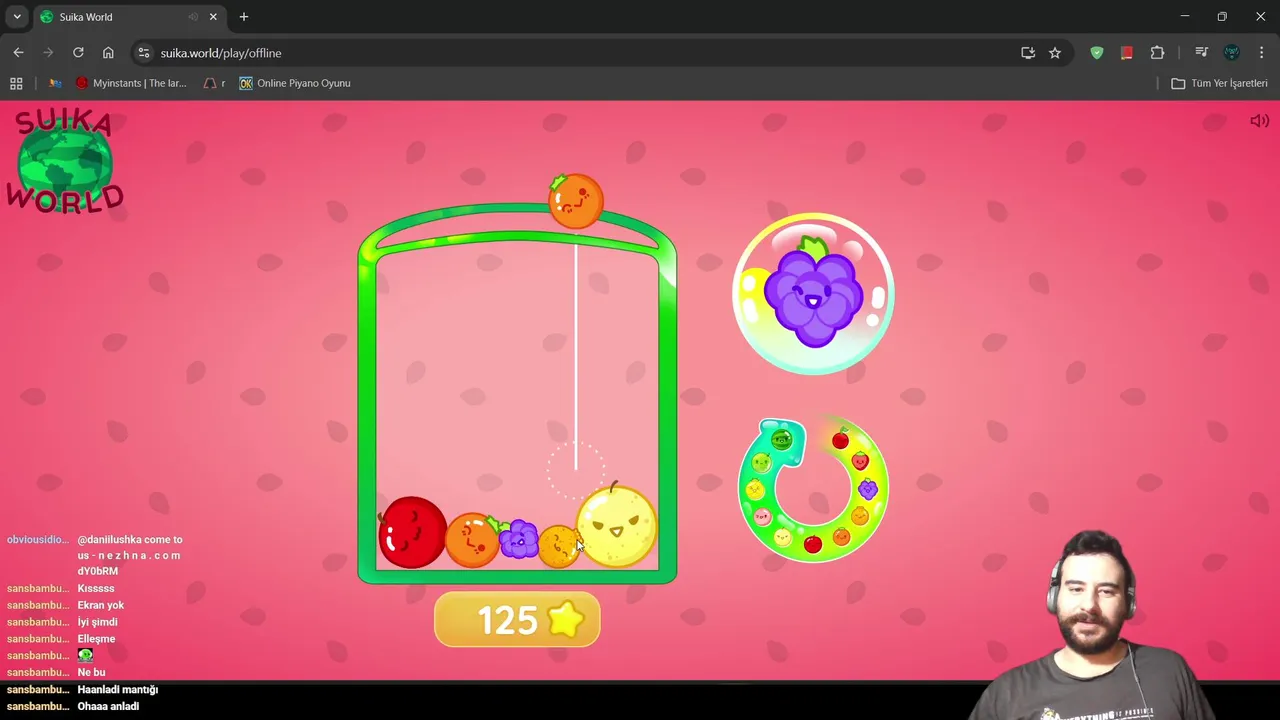Click chat message 'Haanladi mantığı'
1280x720 pixels.
point(118,689)
